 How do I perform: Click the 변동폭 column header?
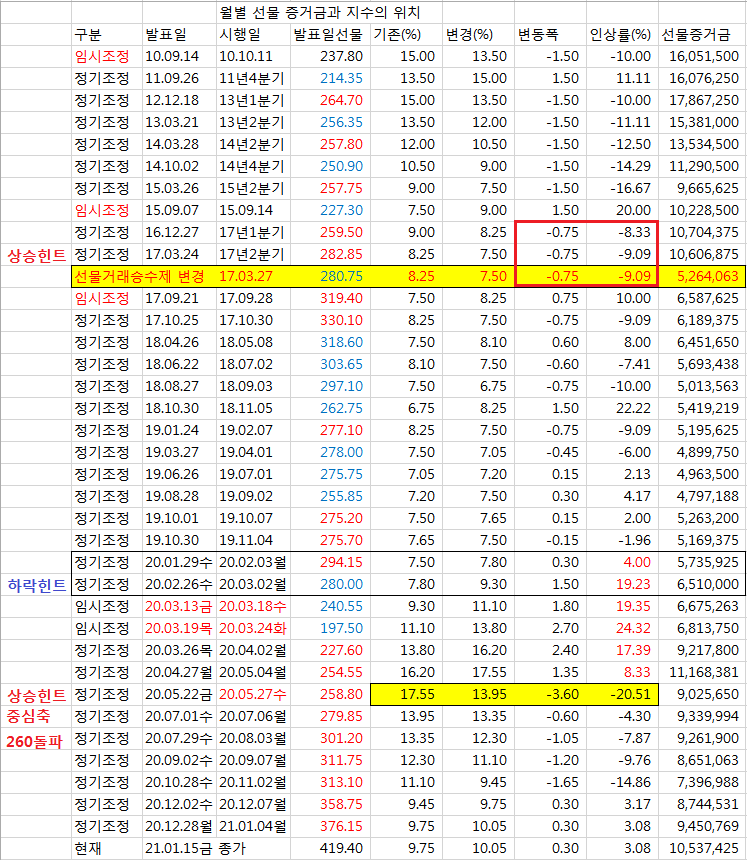[x=538, y=35]
